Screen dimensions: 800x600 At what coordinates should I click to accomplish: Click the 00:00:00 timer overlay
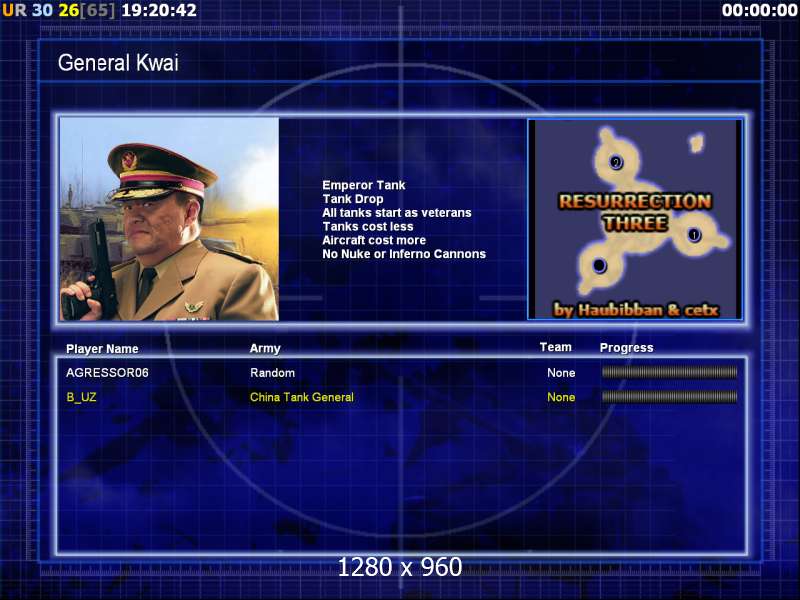pyautogui.click(x=760, y=10)
